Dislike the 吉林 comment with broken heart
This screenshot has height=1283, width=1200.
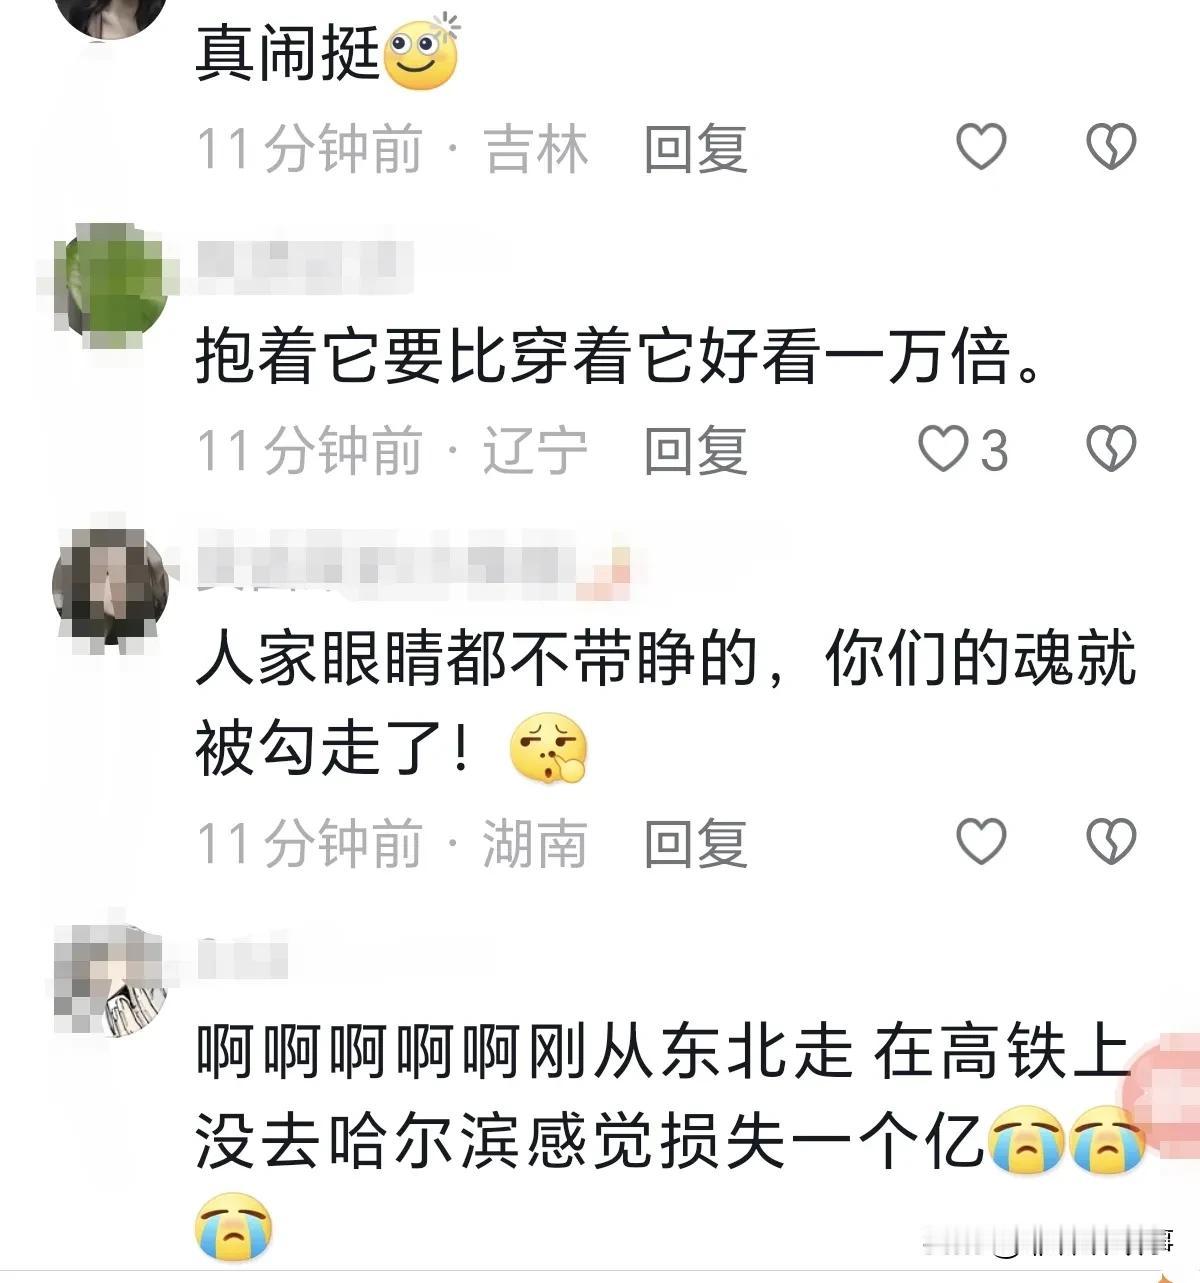[x=1111, y=147]
